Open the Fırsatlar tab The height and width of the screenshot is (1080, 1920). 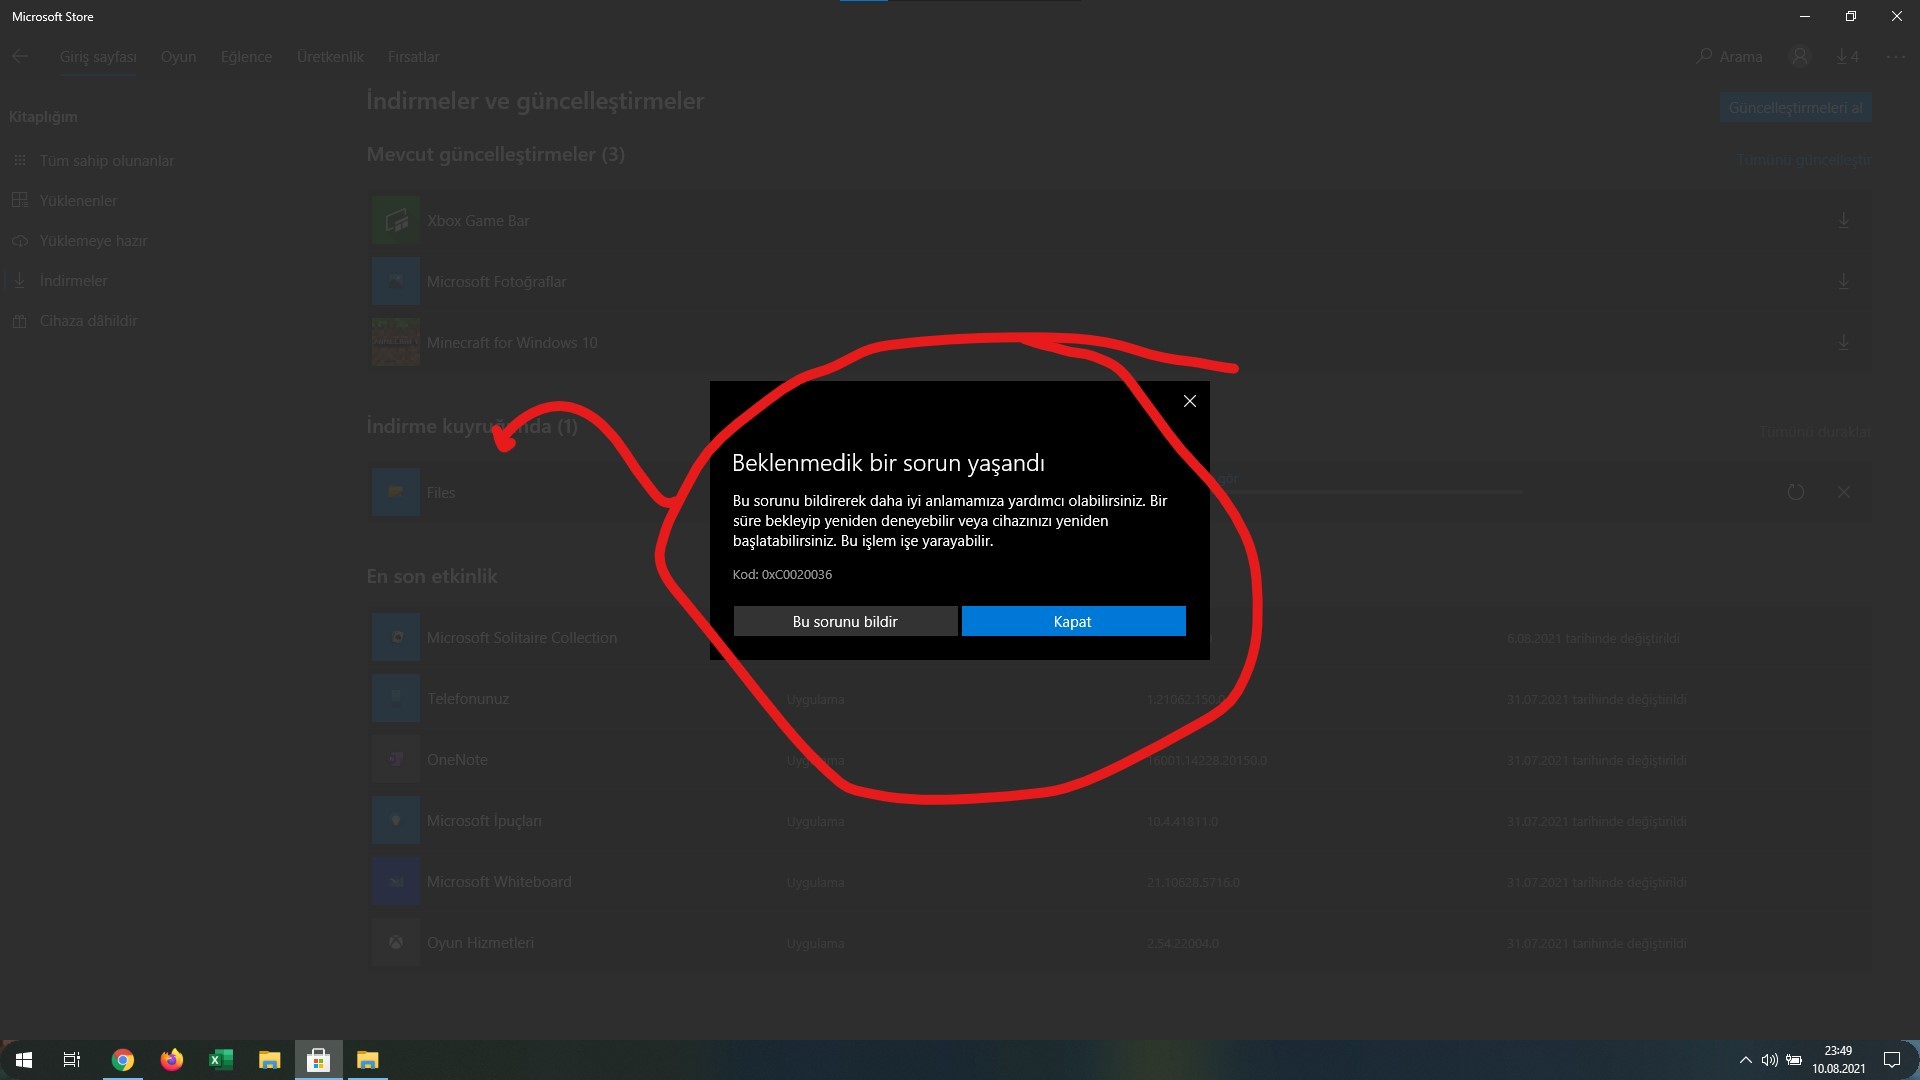(413, 57)
